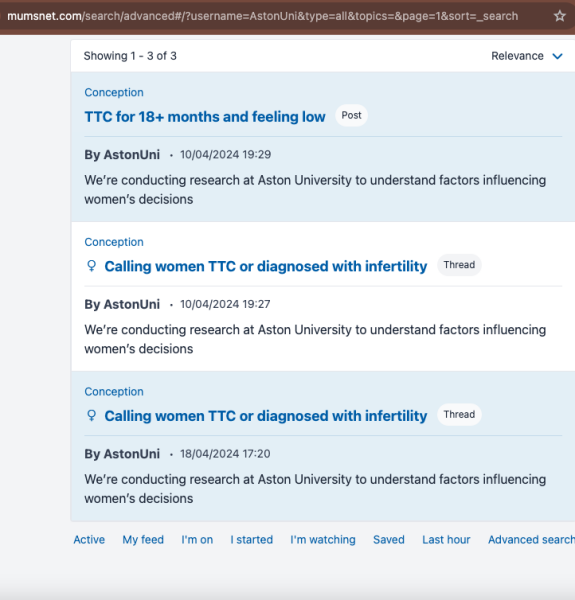
Task: Click the chevron next to Relevance
Action: [x=557, y=56]
